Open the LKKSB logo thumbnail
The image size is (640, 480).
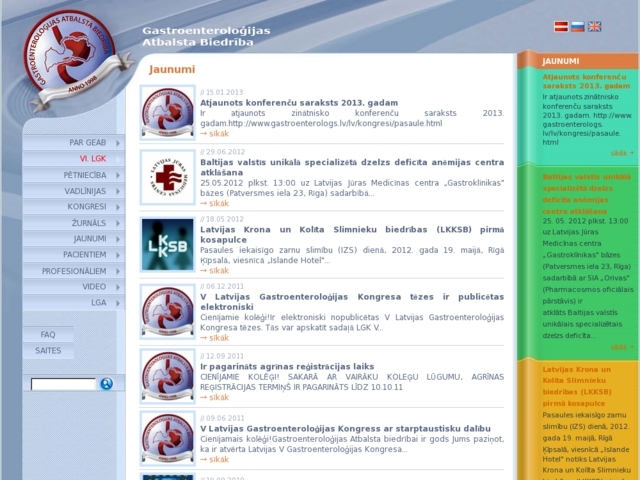pyautogui.click(x=168, y=244)
